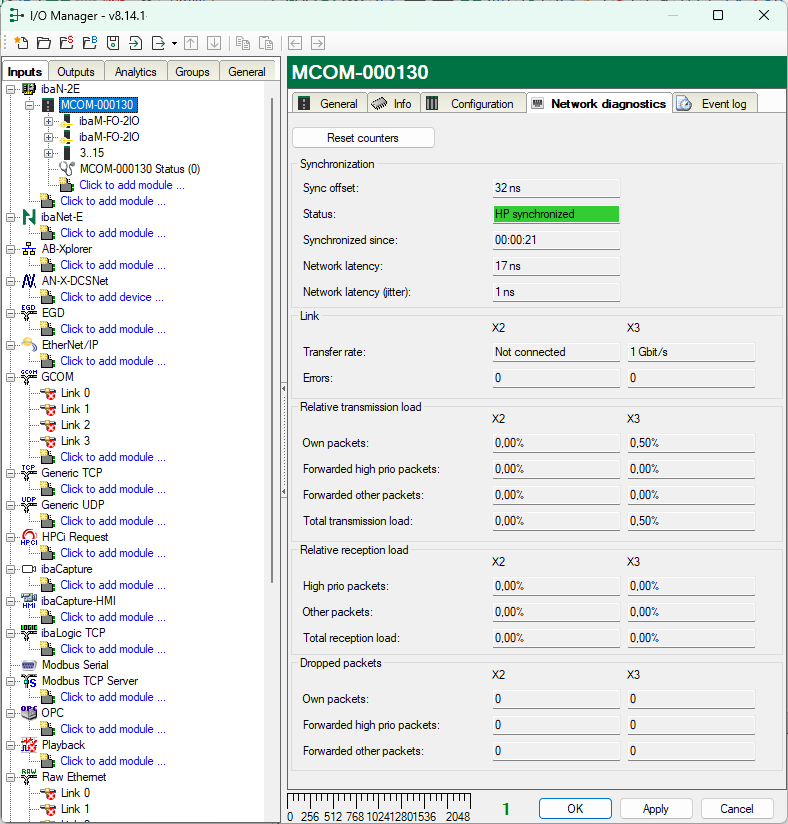Collapse the ibaN-2E tree node
Image resolution: width=788 pixels, height=824 pixels.
(x=11, y=89)
